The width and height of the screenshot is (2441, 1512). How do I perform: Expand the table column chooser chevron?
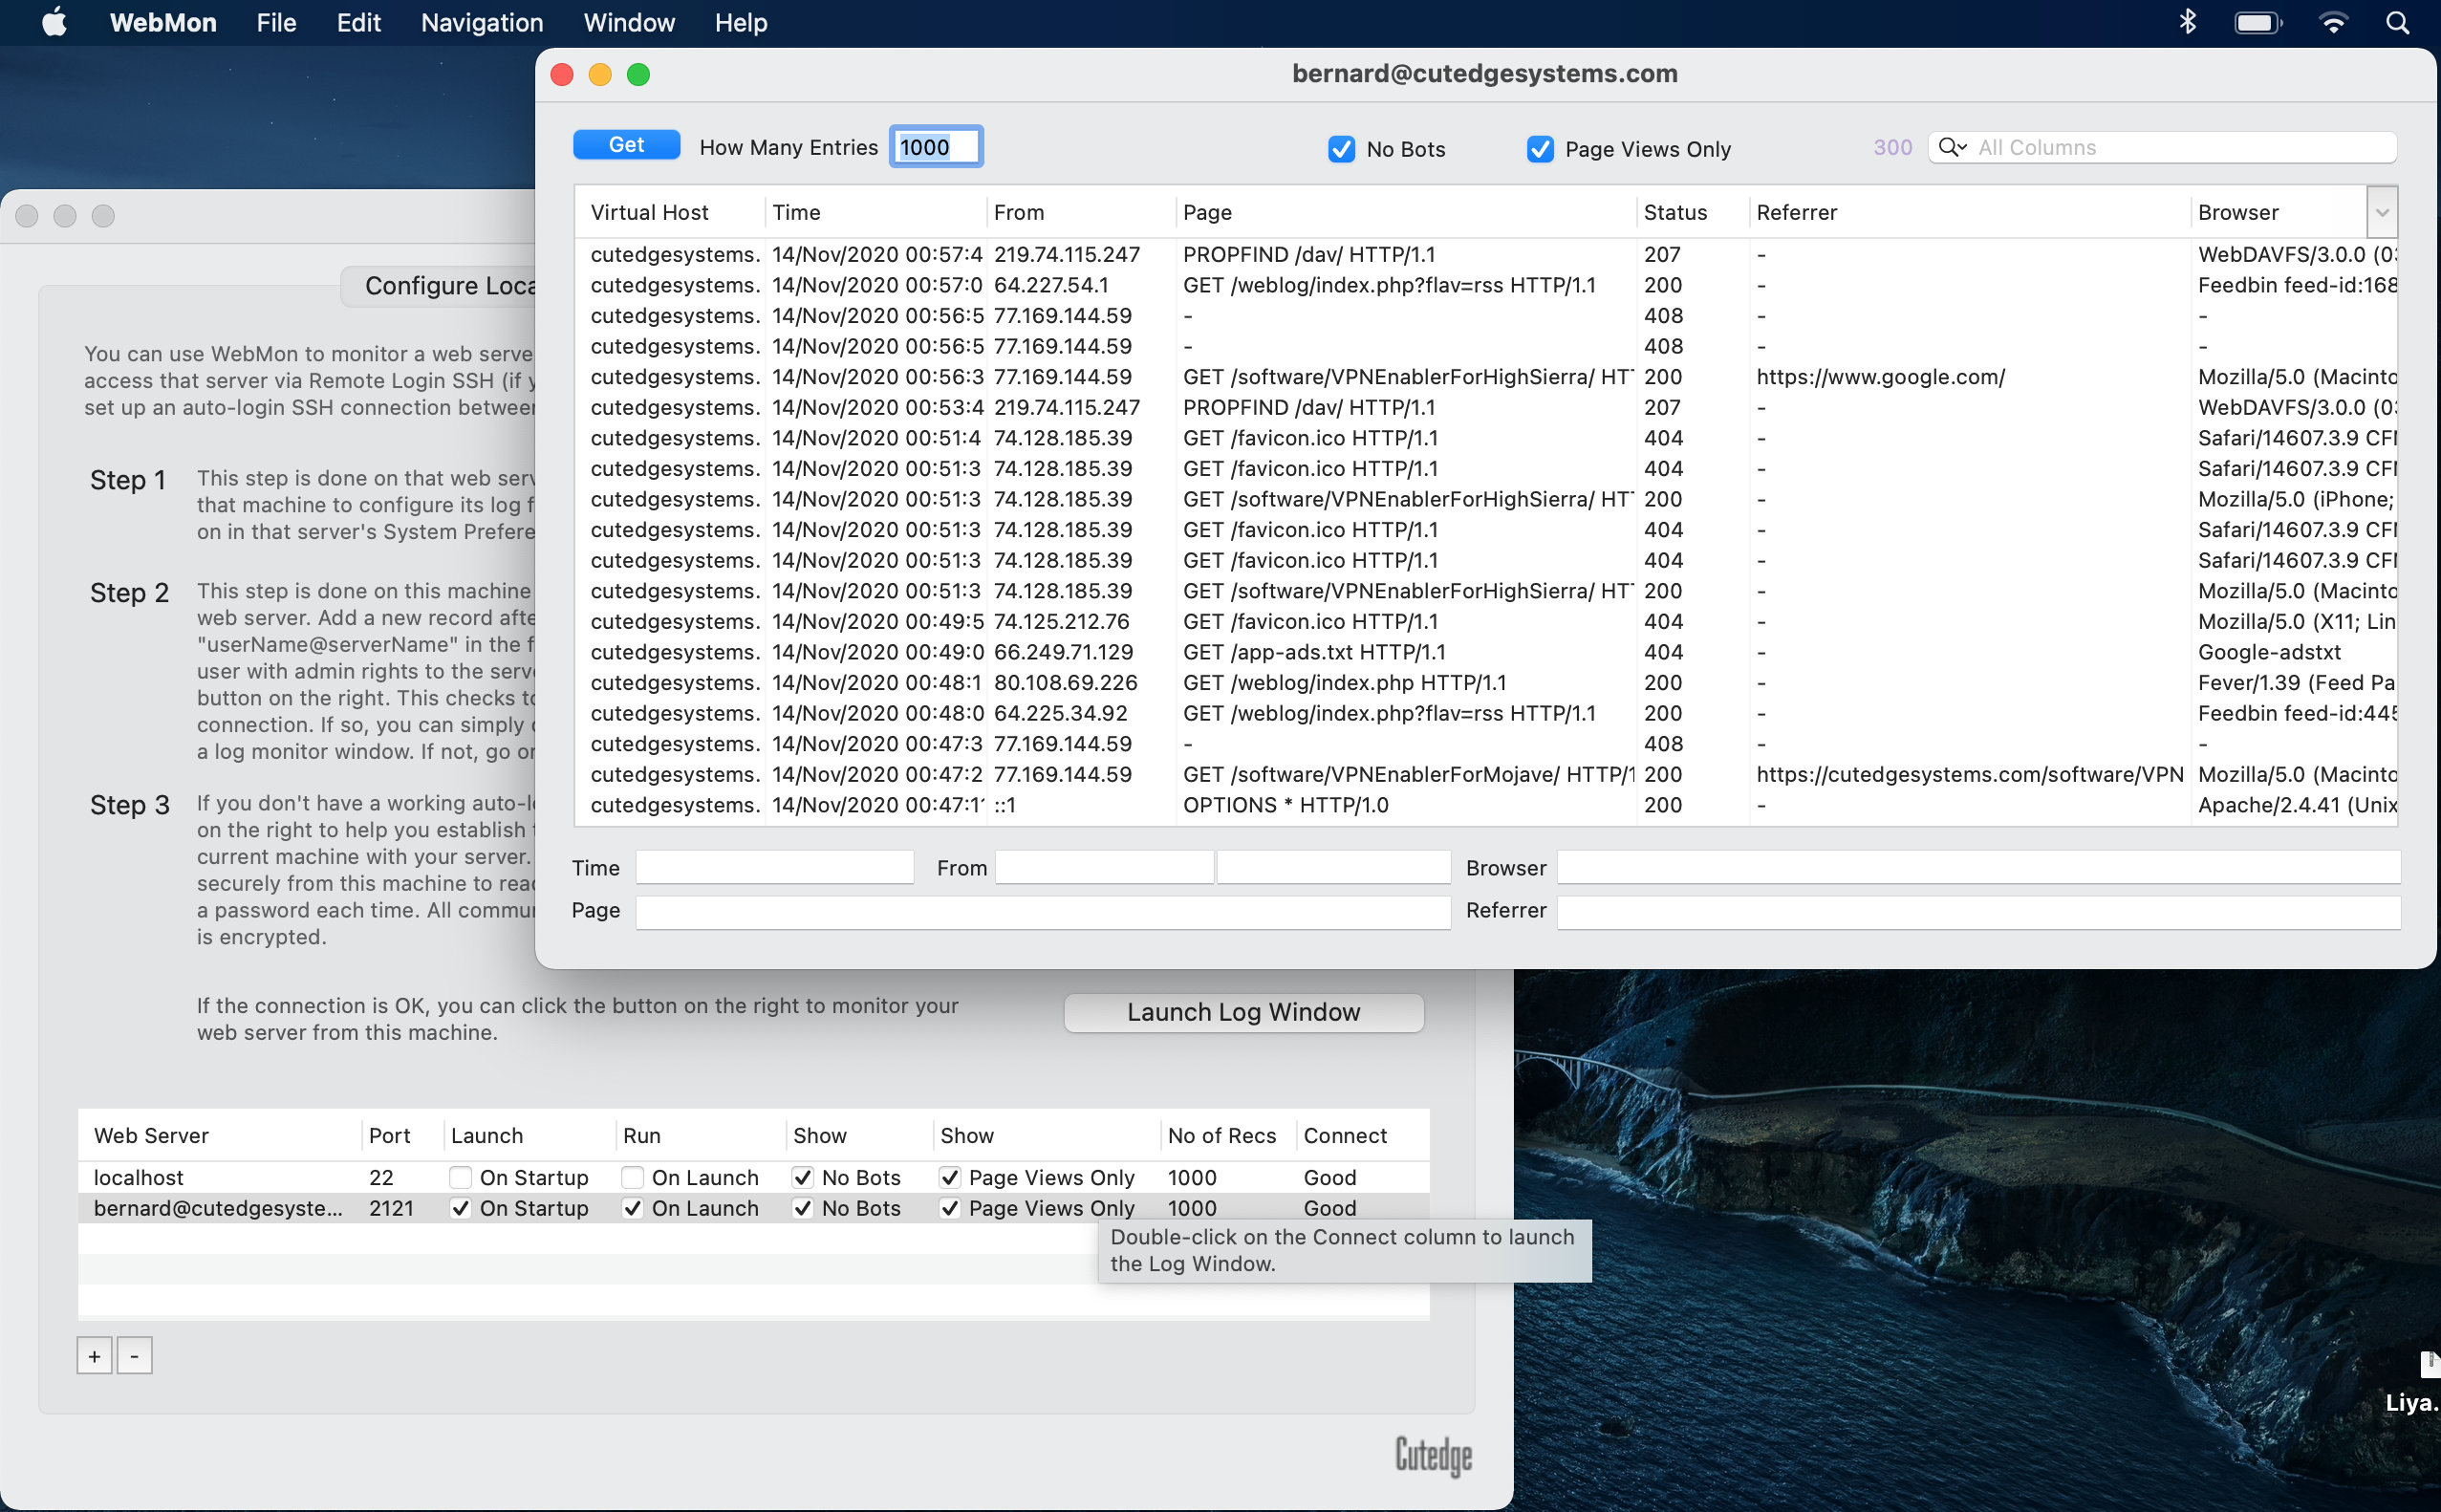click(2382, 212)
